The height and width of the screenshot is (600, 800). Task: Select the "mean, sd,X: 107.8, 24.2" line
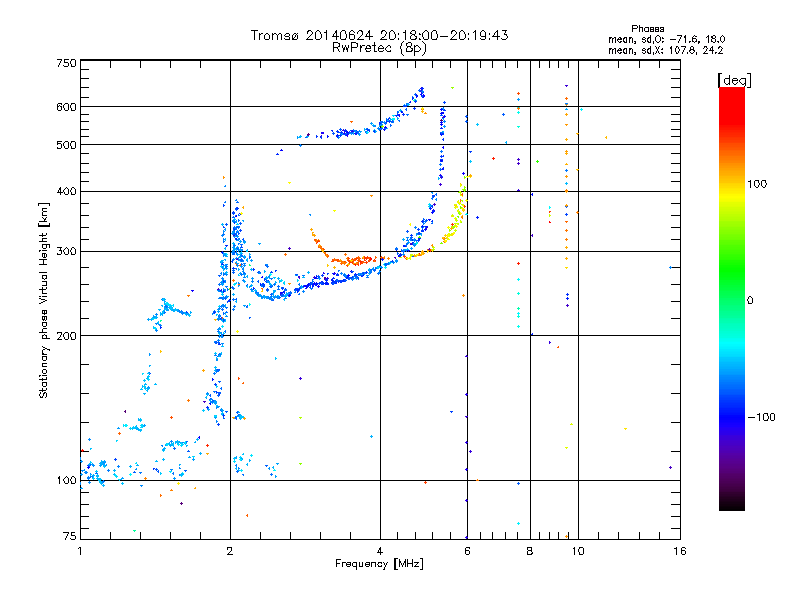(665, 50)
